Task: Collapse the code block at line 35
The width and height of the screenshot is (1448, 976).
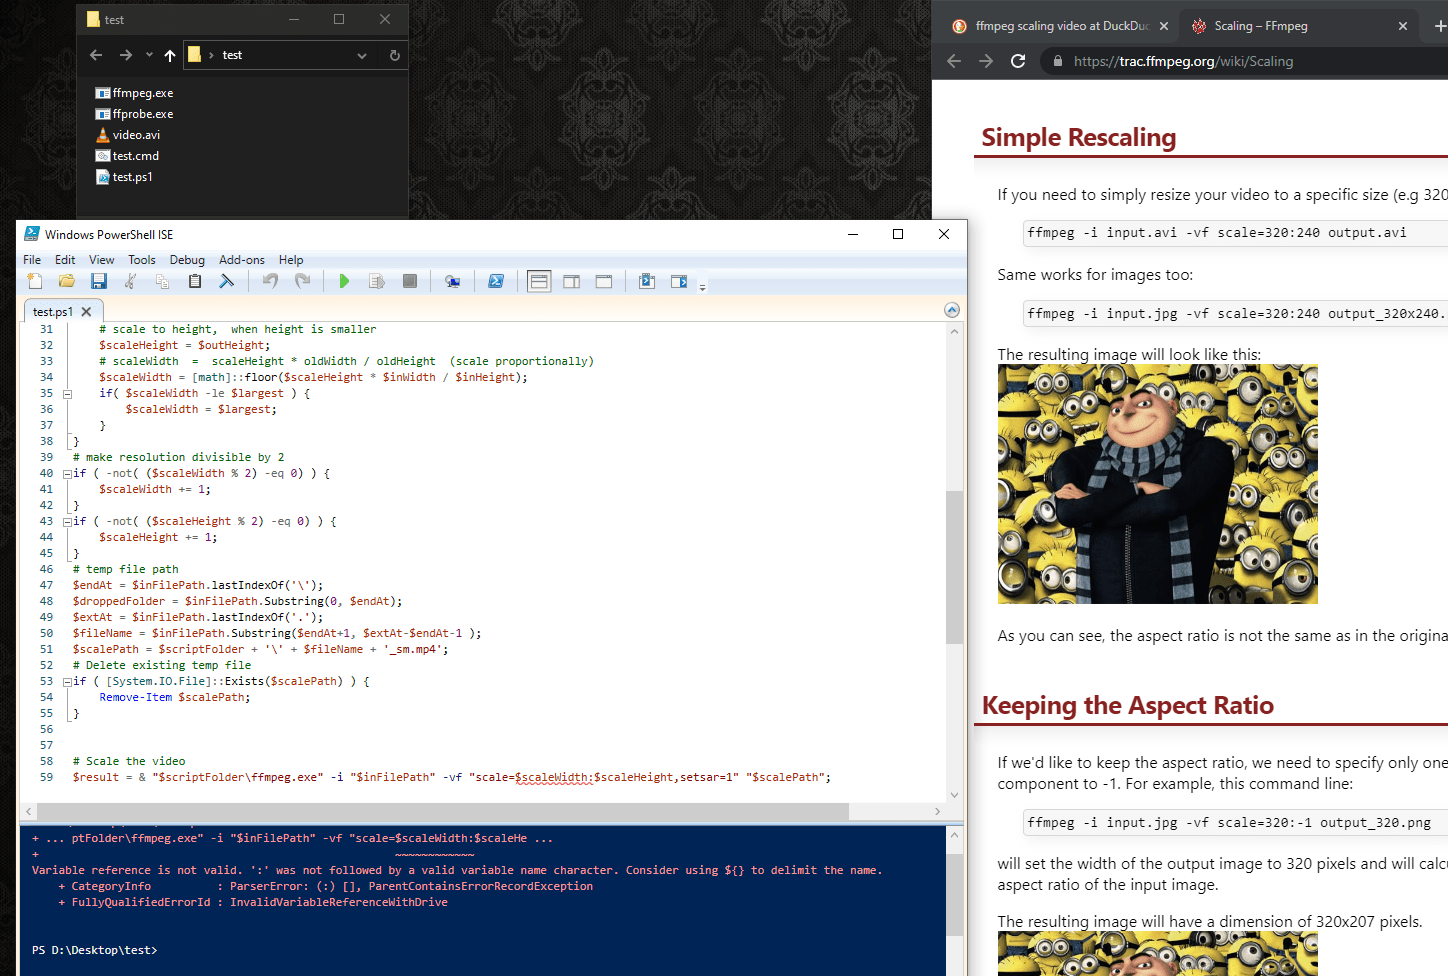Action: 68,394
